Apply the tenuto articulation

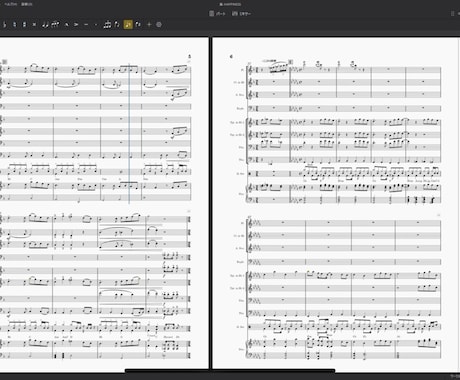tap(86, 24)
